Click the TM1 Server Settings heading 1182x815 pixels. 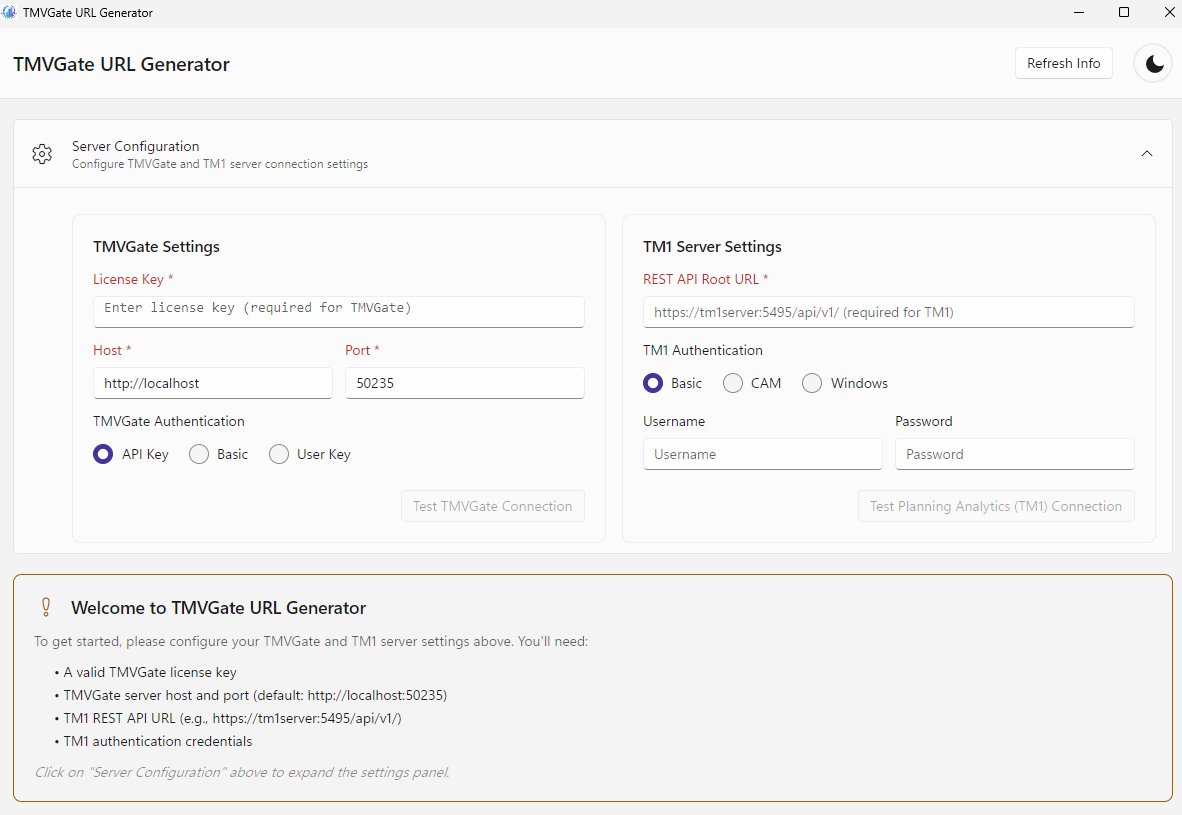(712, 247)
